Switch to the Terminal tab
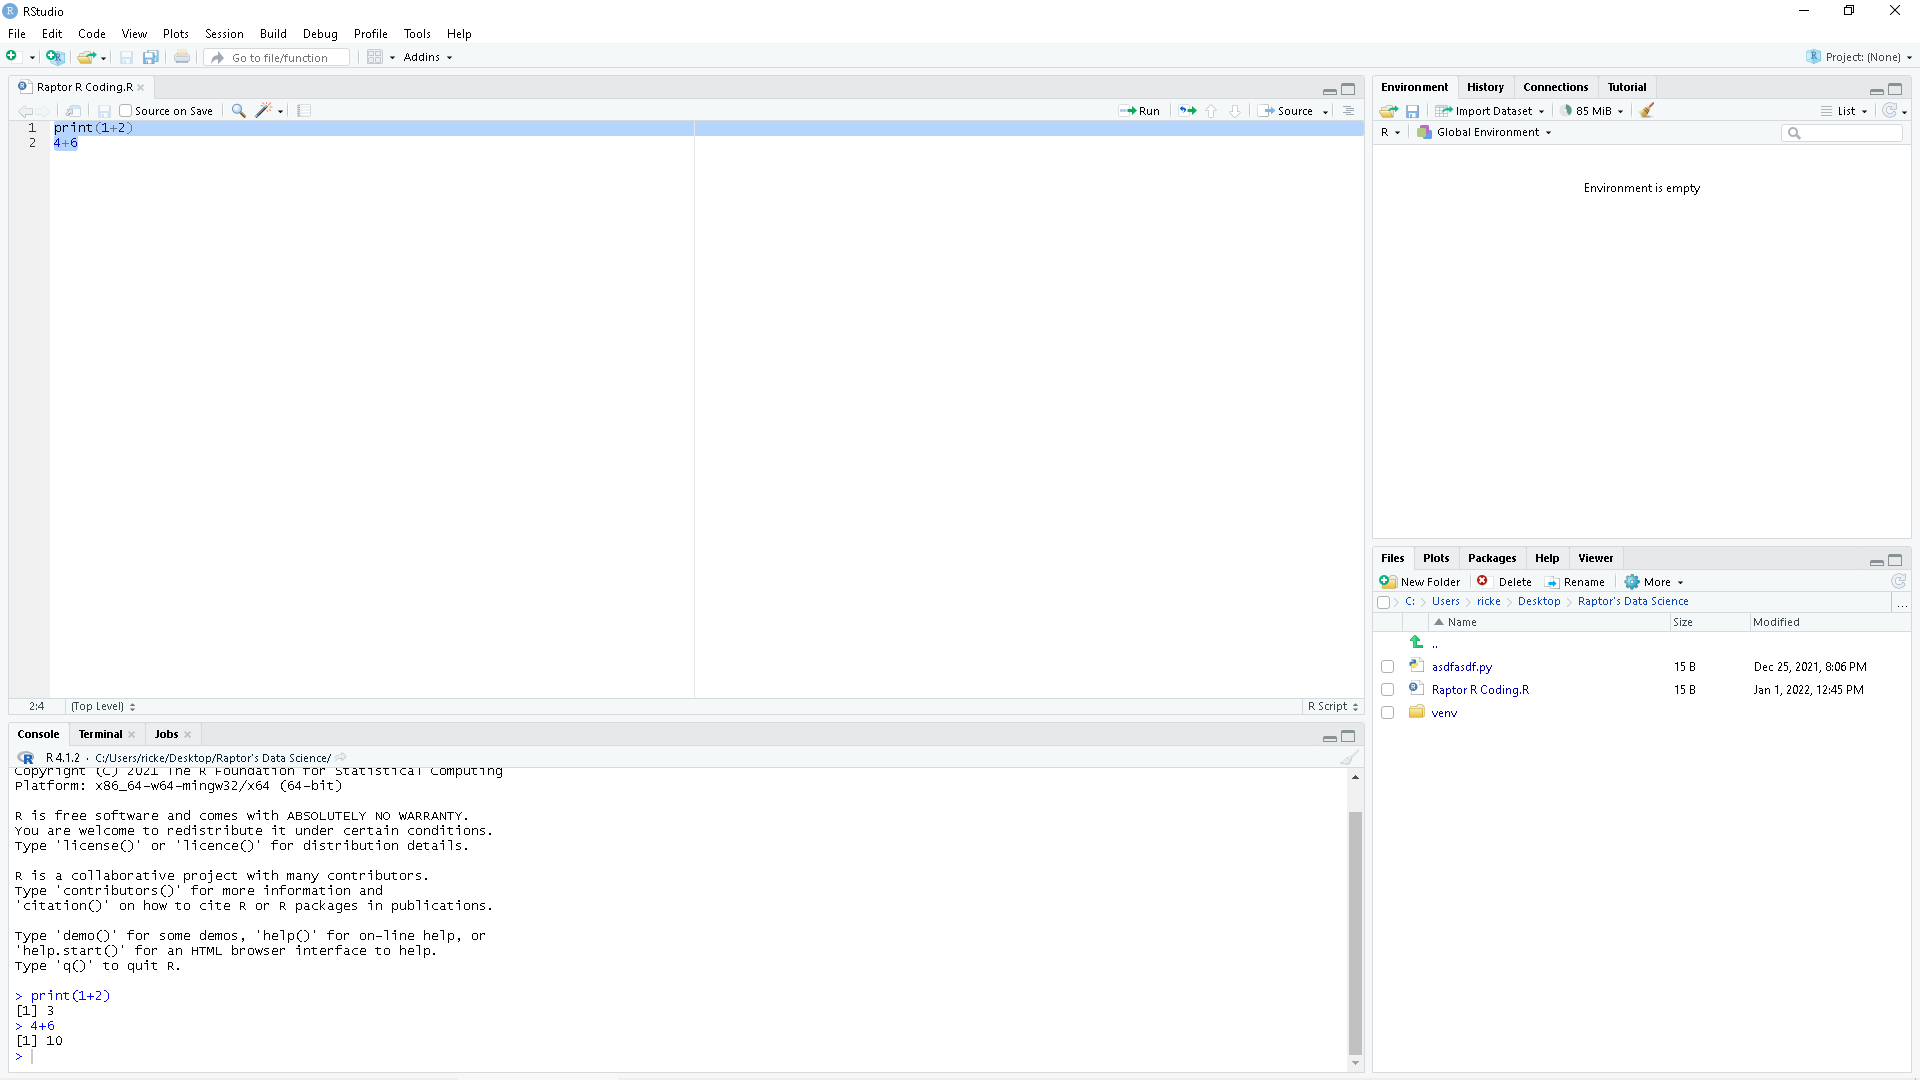1920x1080 pixels. [100, 733]
